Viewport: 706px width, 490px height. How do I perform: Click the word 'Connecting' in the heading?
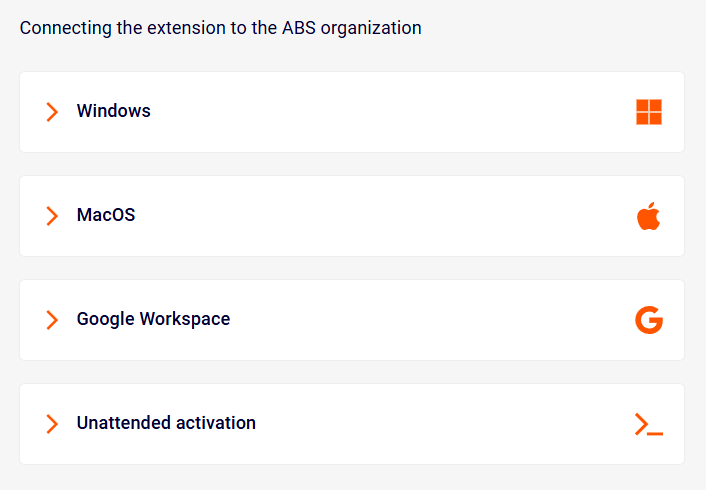click(x=65, y=28)
